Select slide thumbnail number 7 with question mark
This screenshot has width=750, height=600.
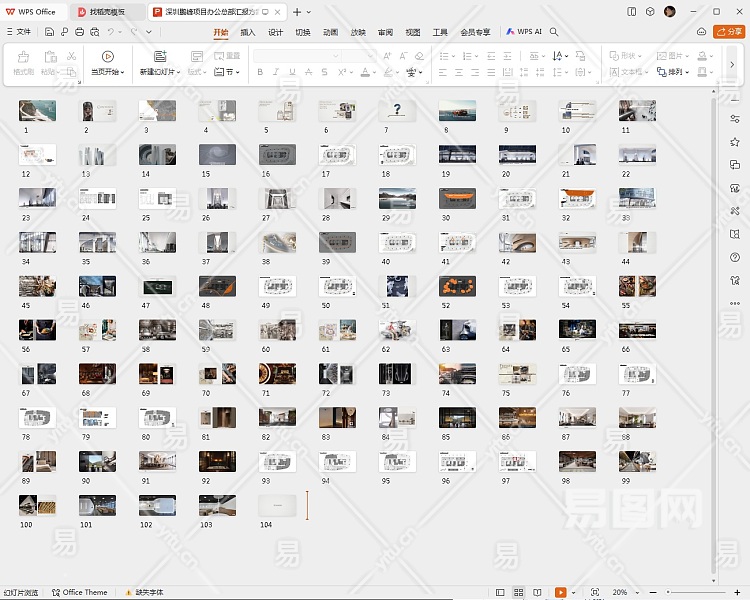click(397, 111)
